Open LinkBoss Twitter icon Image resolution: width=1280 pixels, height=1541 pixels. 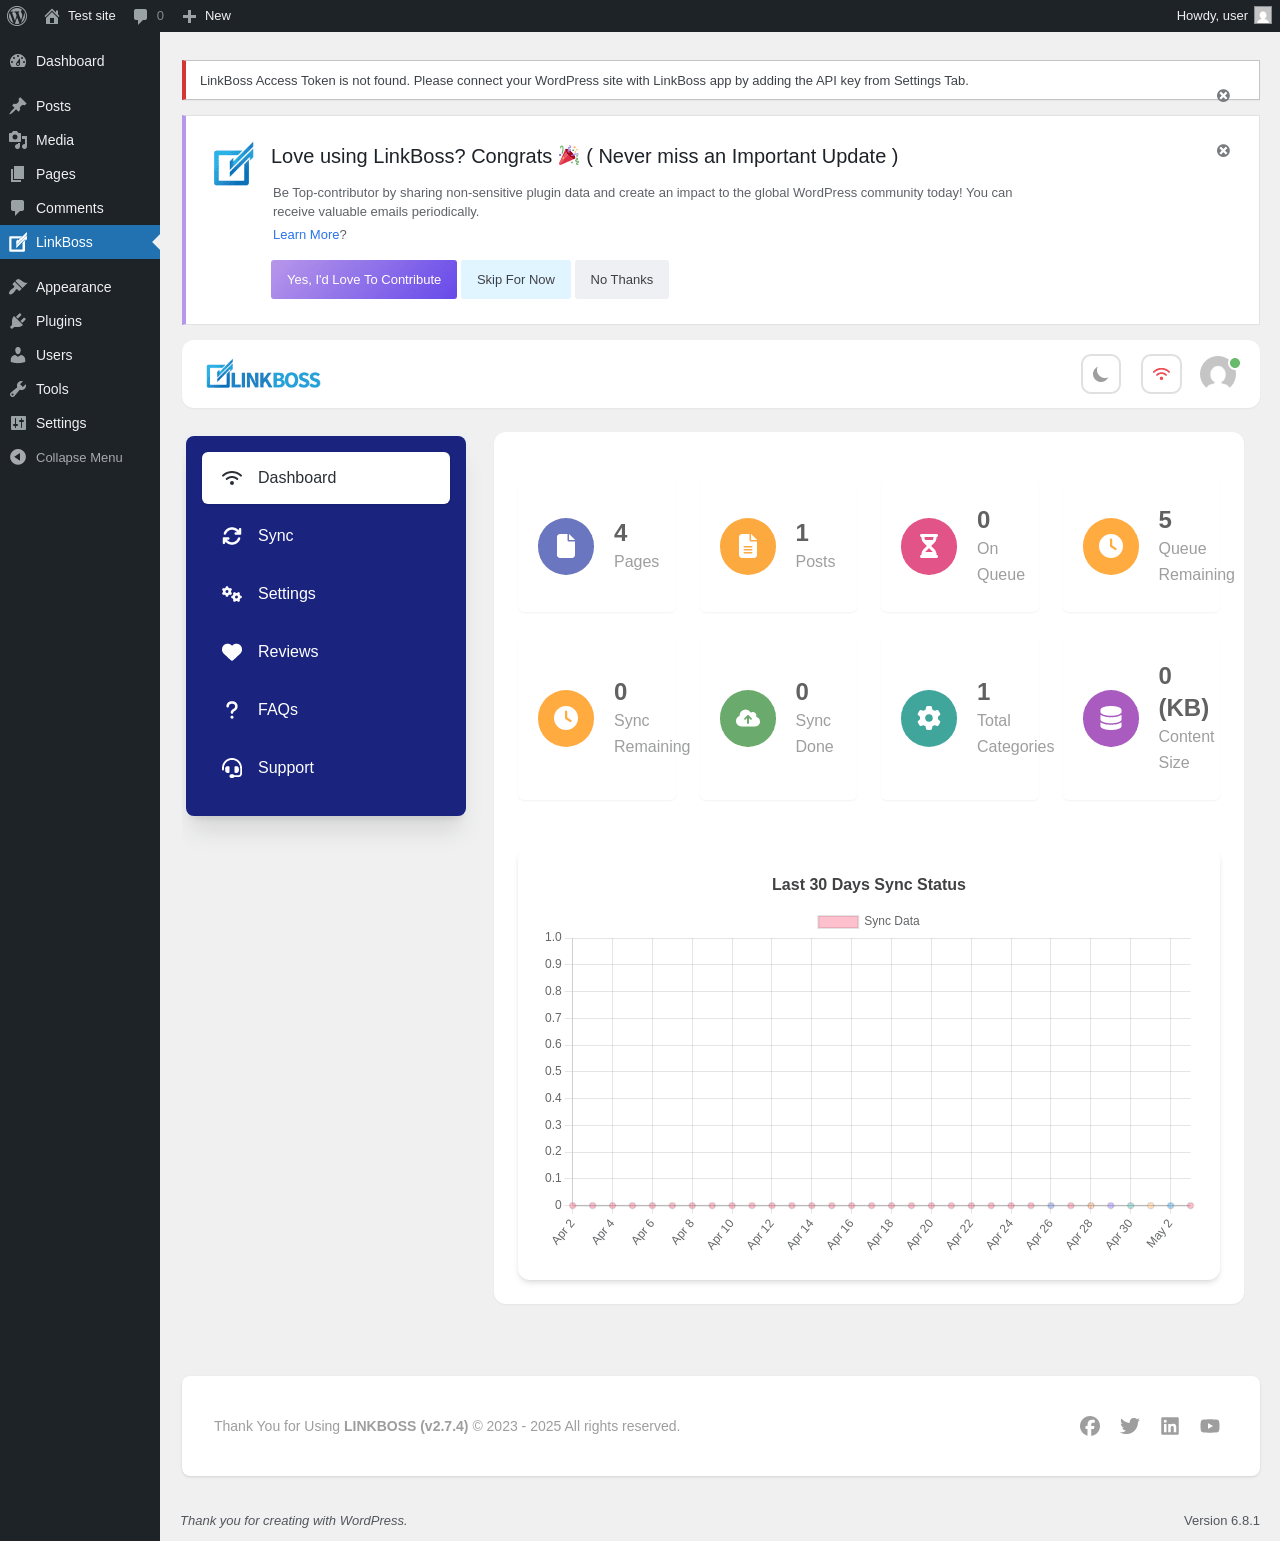tap(1130, 1426)
